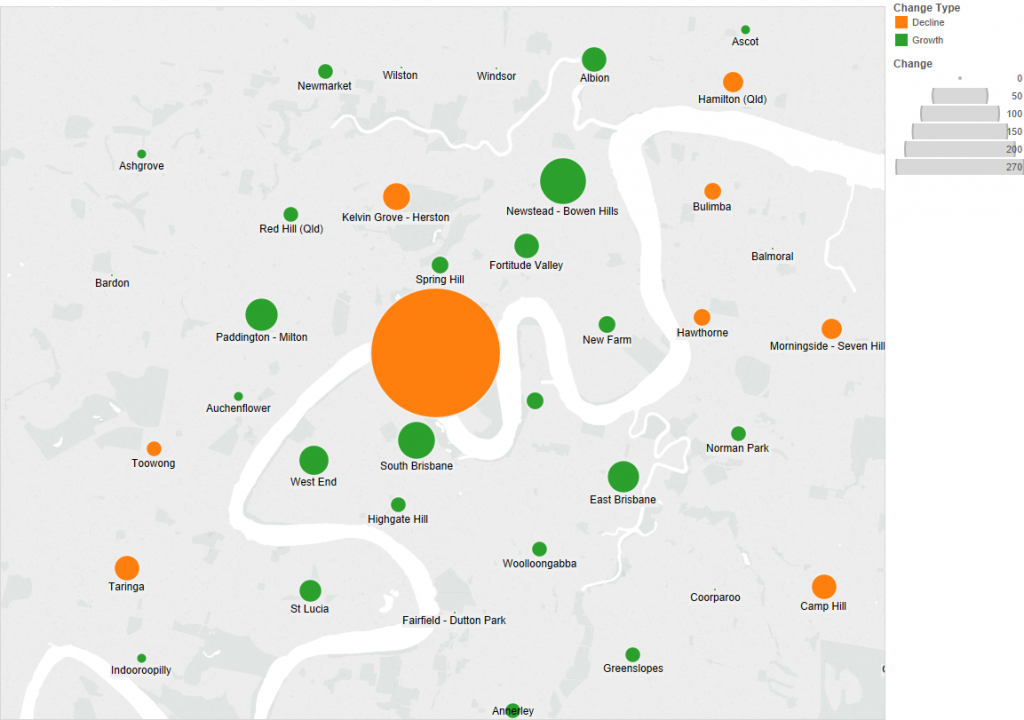This screenshot has height=720, width=1024.
Task: Select the Albion green bubble
Action: pos(594,59)
